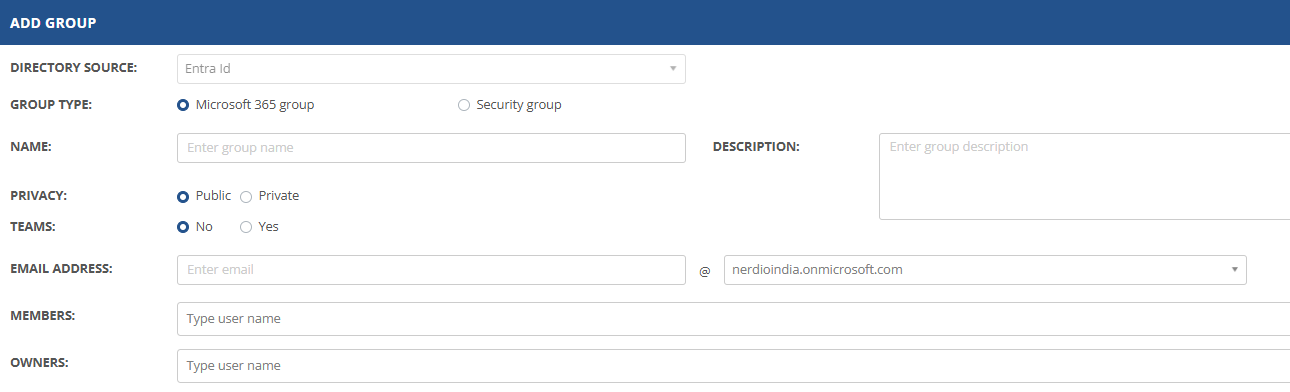Click the Directory Source dropdown arrow
Screen dimensions: 1290x392
tap(673, 69)
